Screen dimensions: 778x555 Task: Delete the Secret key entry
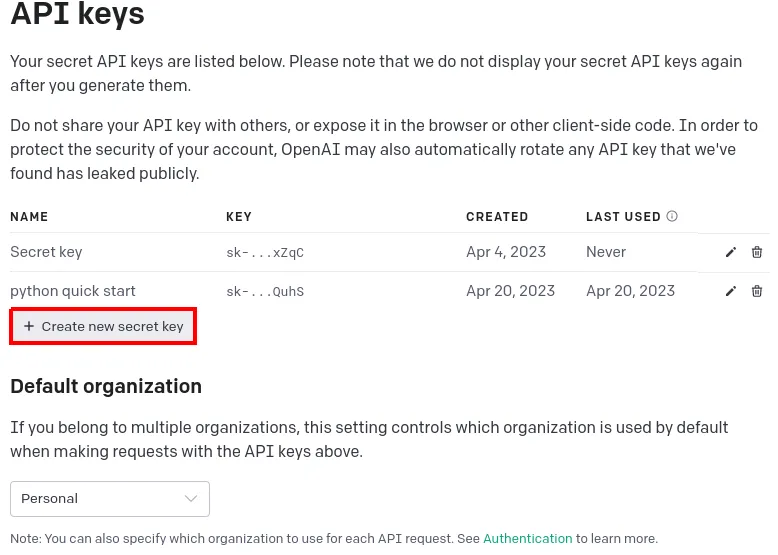(757, 252)
